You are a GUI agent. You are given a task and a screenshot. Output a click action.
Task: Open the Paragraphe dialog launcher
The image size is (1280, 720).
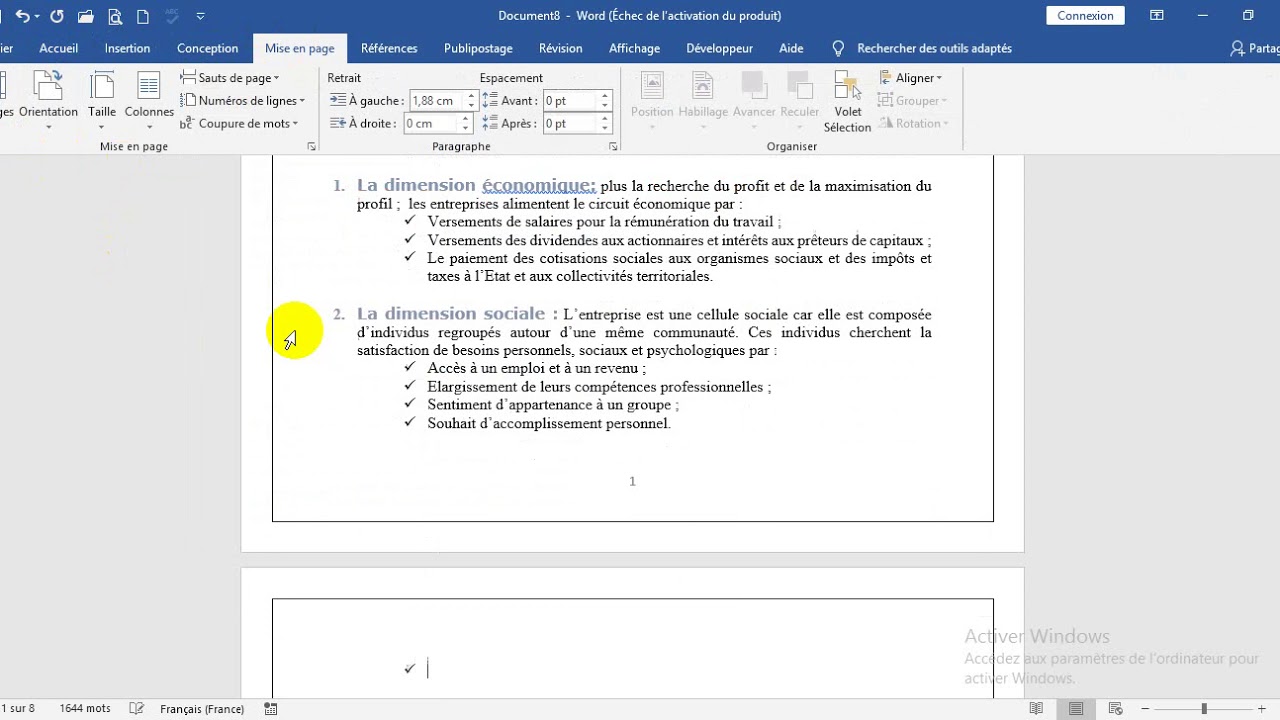point(613,146)
